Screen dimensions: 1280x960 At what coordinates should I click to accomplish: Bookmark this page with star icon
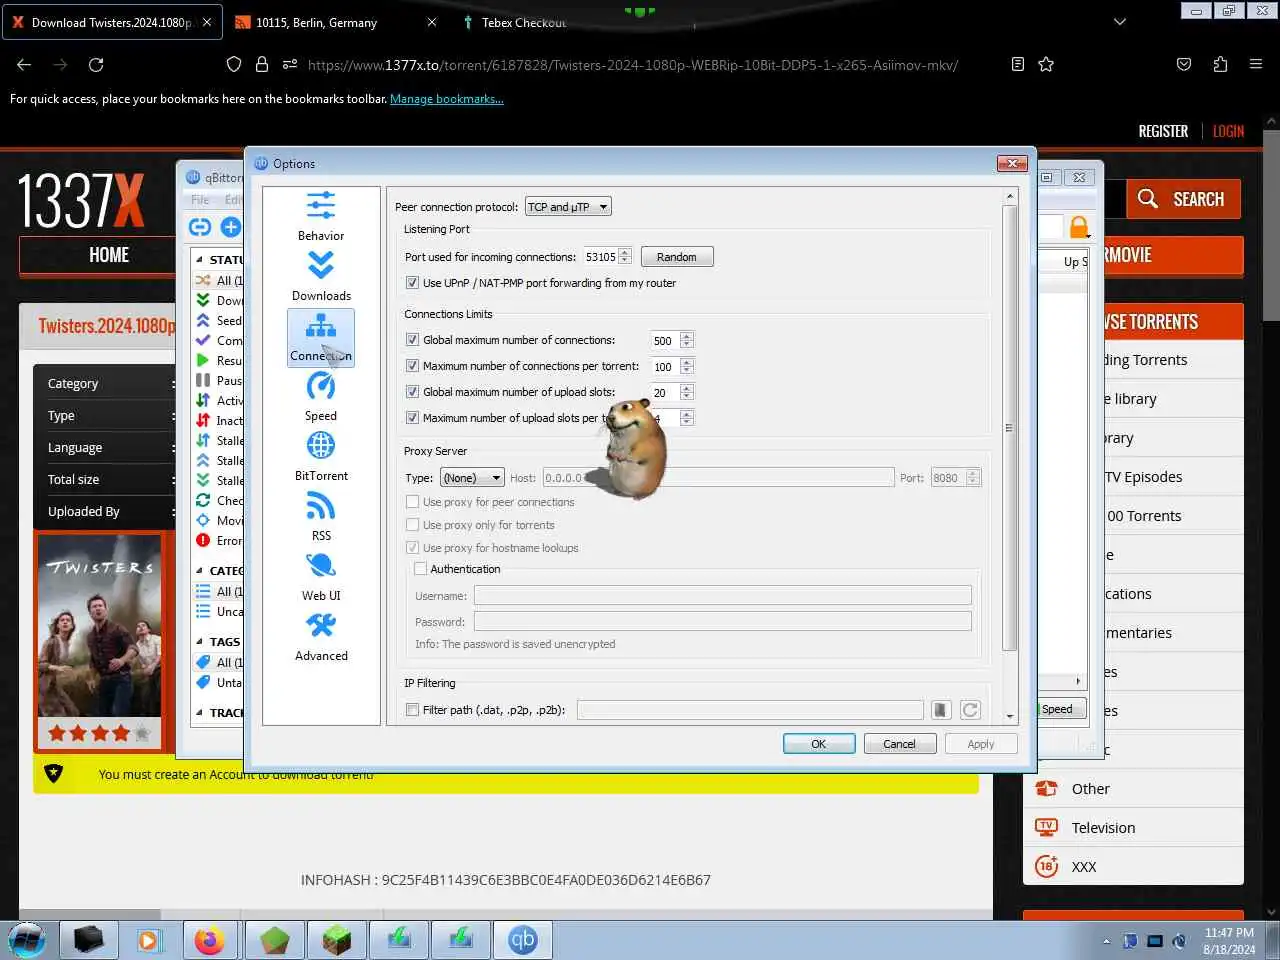click(1046, 64)
